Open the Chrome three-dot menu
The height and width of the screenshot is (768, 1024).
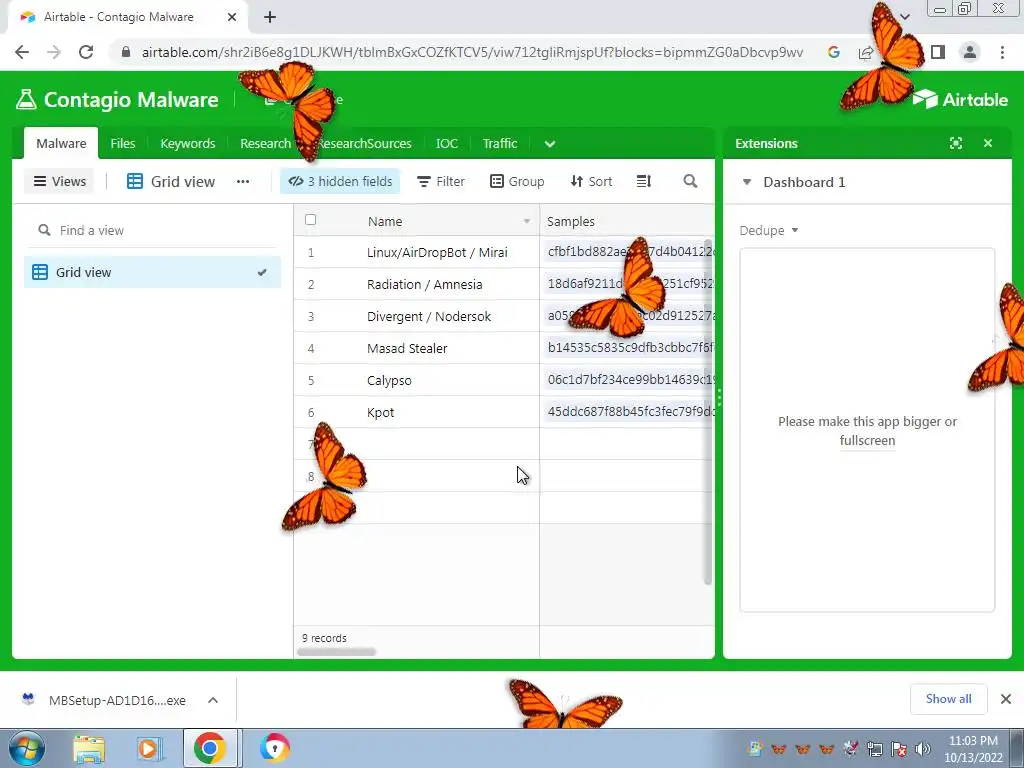[1002, 52]
